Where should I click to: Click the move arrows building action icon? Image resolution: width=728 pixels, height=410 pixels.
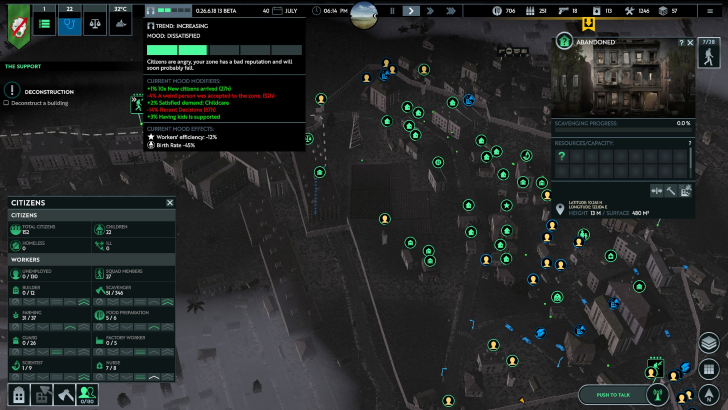point(656,191)
